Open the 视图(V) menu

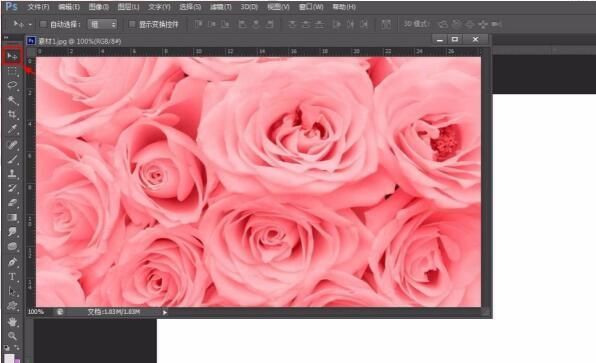tap(278, 7)
